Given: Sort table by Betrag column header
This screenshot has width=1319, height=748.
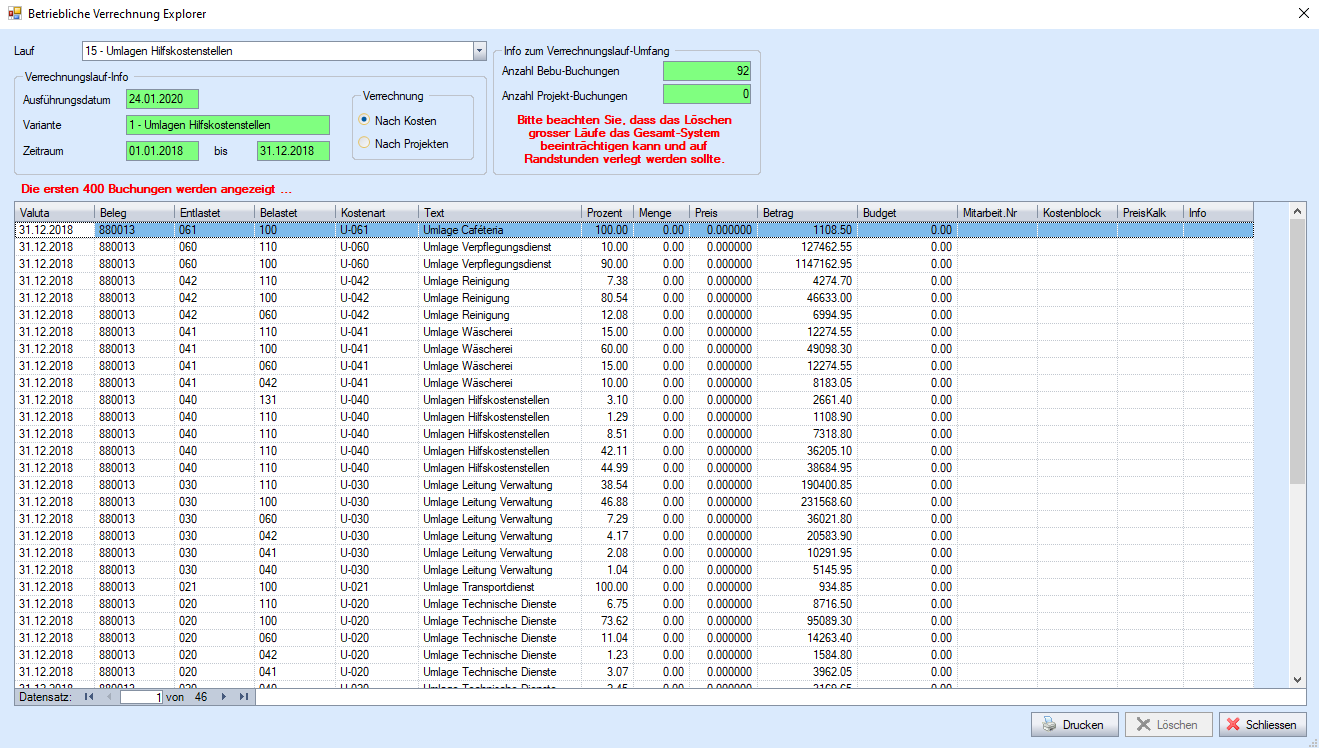Looking at the screenshot, I should 806,213.
